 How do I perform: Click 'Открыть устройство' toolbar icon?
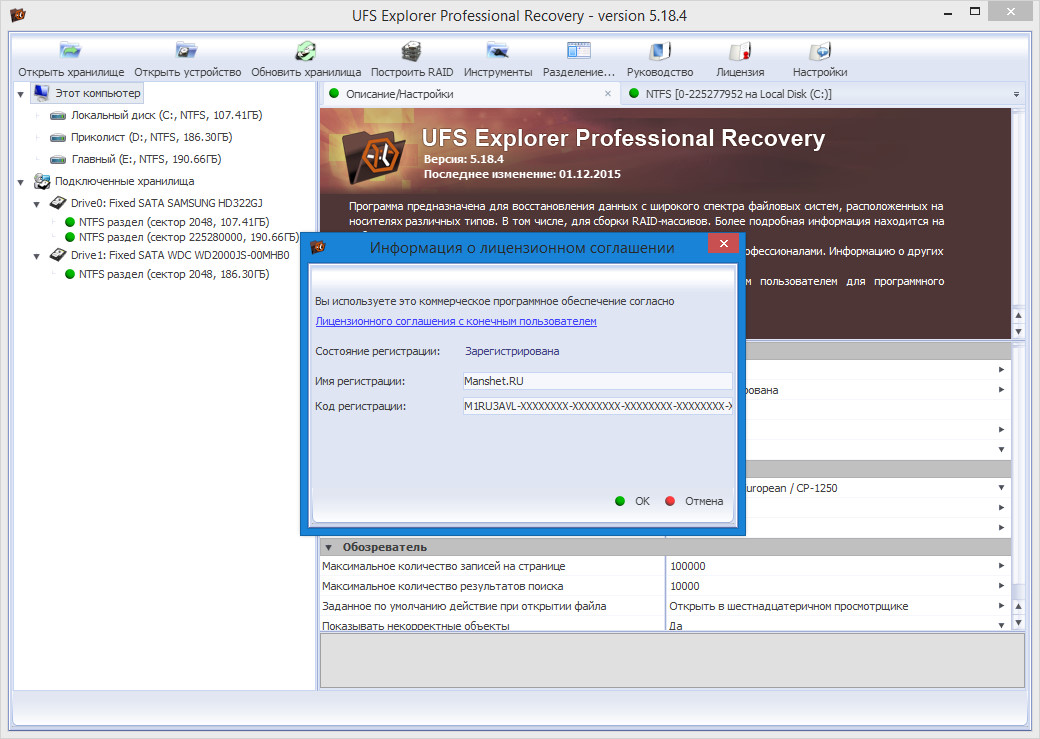186,50
